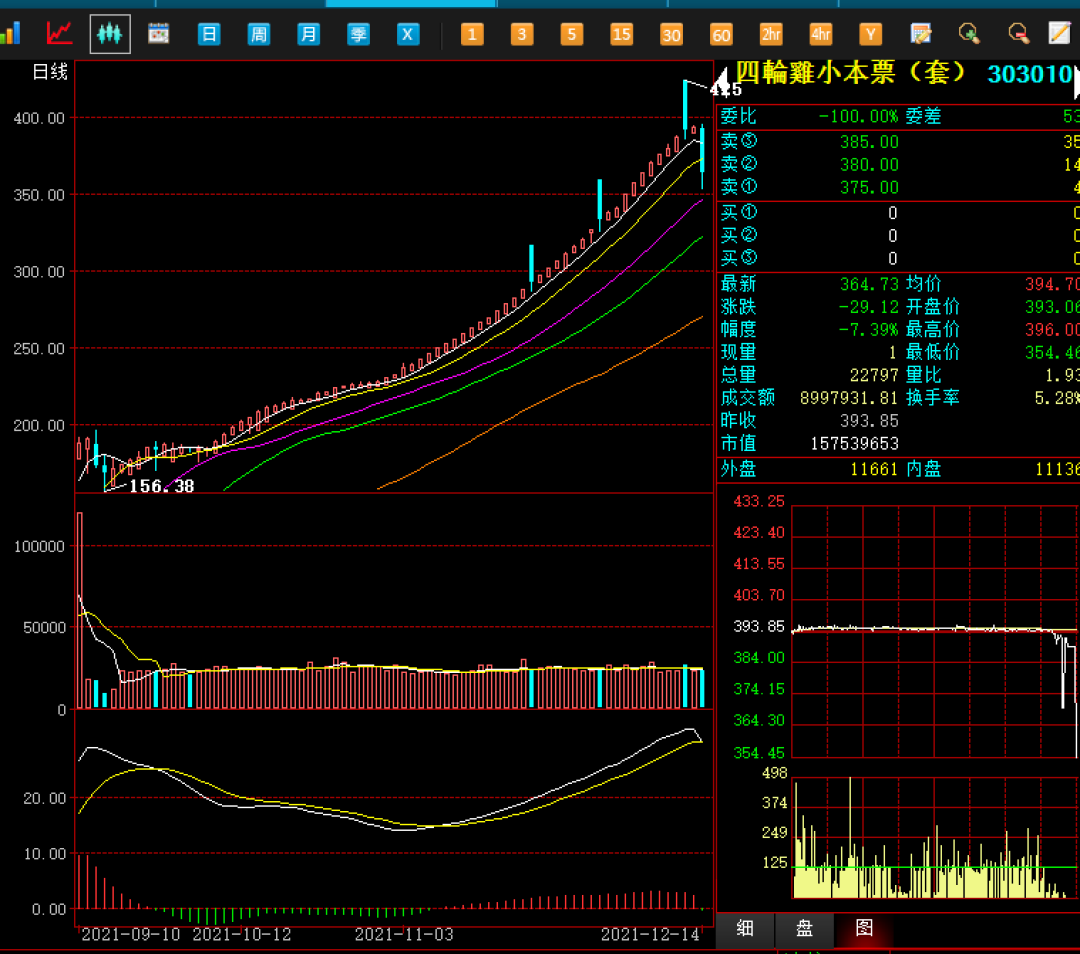Click the 外盘 value 11661
This screenshot has width=1080, height=954.
point(874,469)
